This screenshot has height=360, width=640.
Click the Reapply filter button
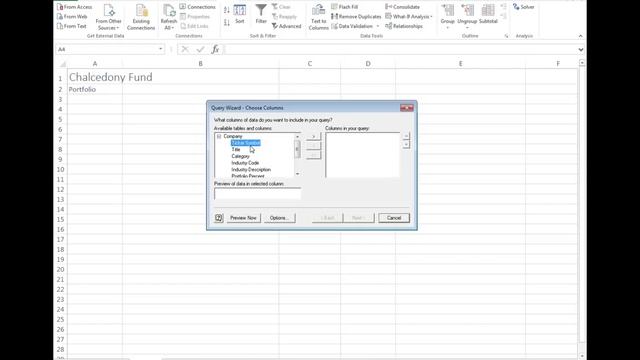(x=284, y=17)
